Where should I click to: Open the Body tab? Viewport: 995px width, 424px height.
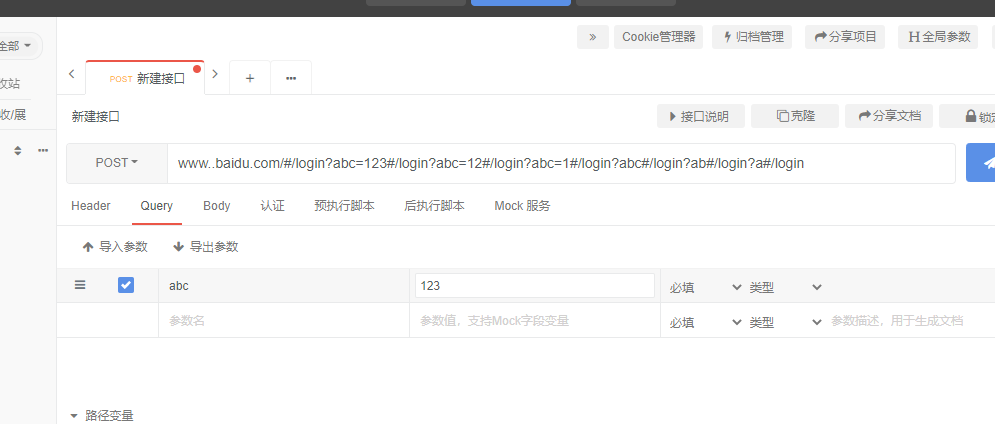pos(216,206)
